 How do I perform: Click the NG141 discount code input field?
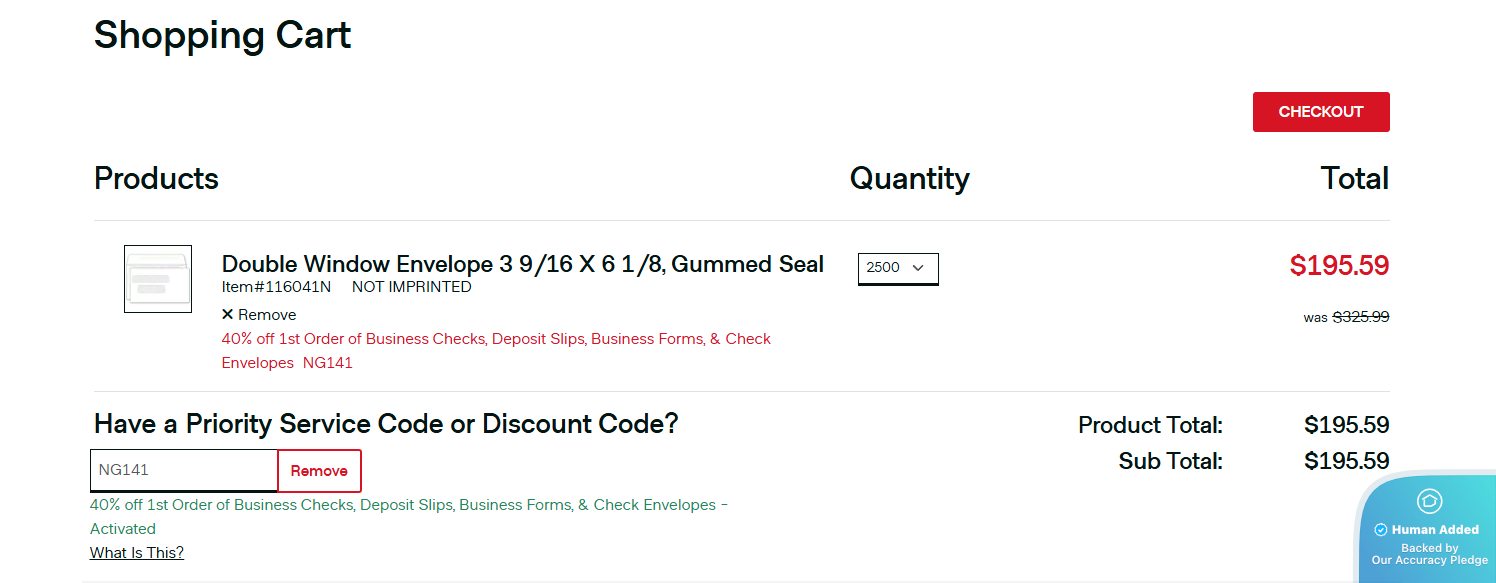(183, 470)
